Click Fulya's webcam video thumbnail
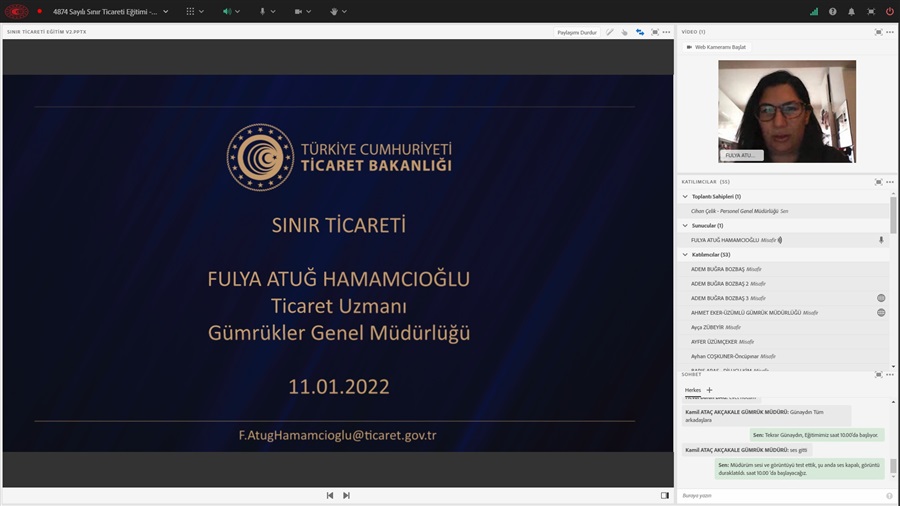The image size is (900, 506). pos(787,111)
